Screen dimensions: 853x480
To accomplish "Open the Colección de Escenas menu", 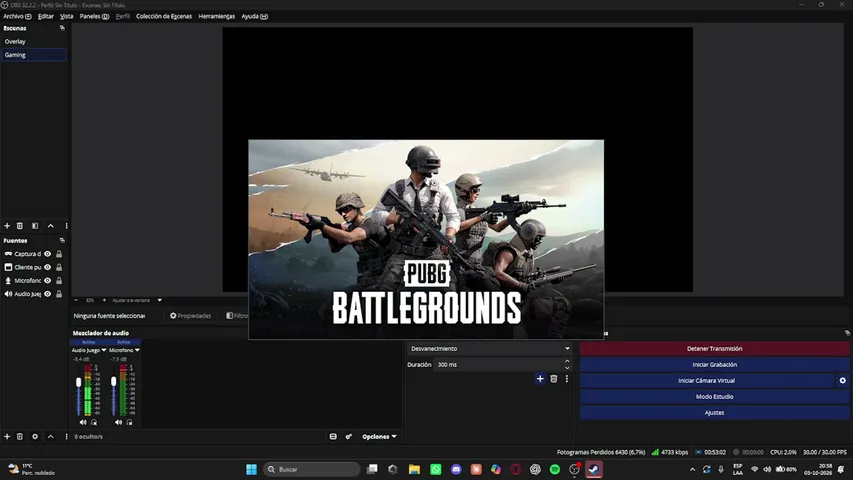I will [x=164, y=16].
